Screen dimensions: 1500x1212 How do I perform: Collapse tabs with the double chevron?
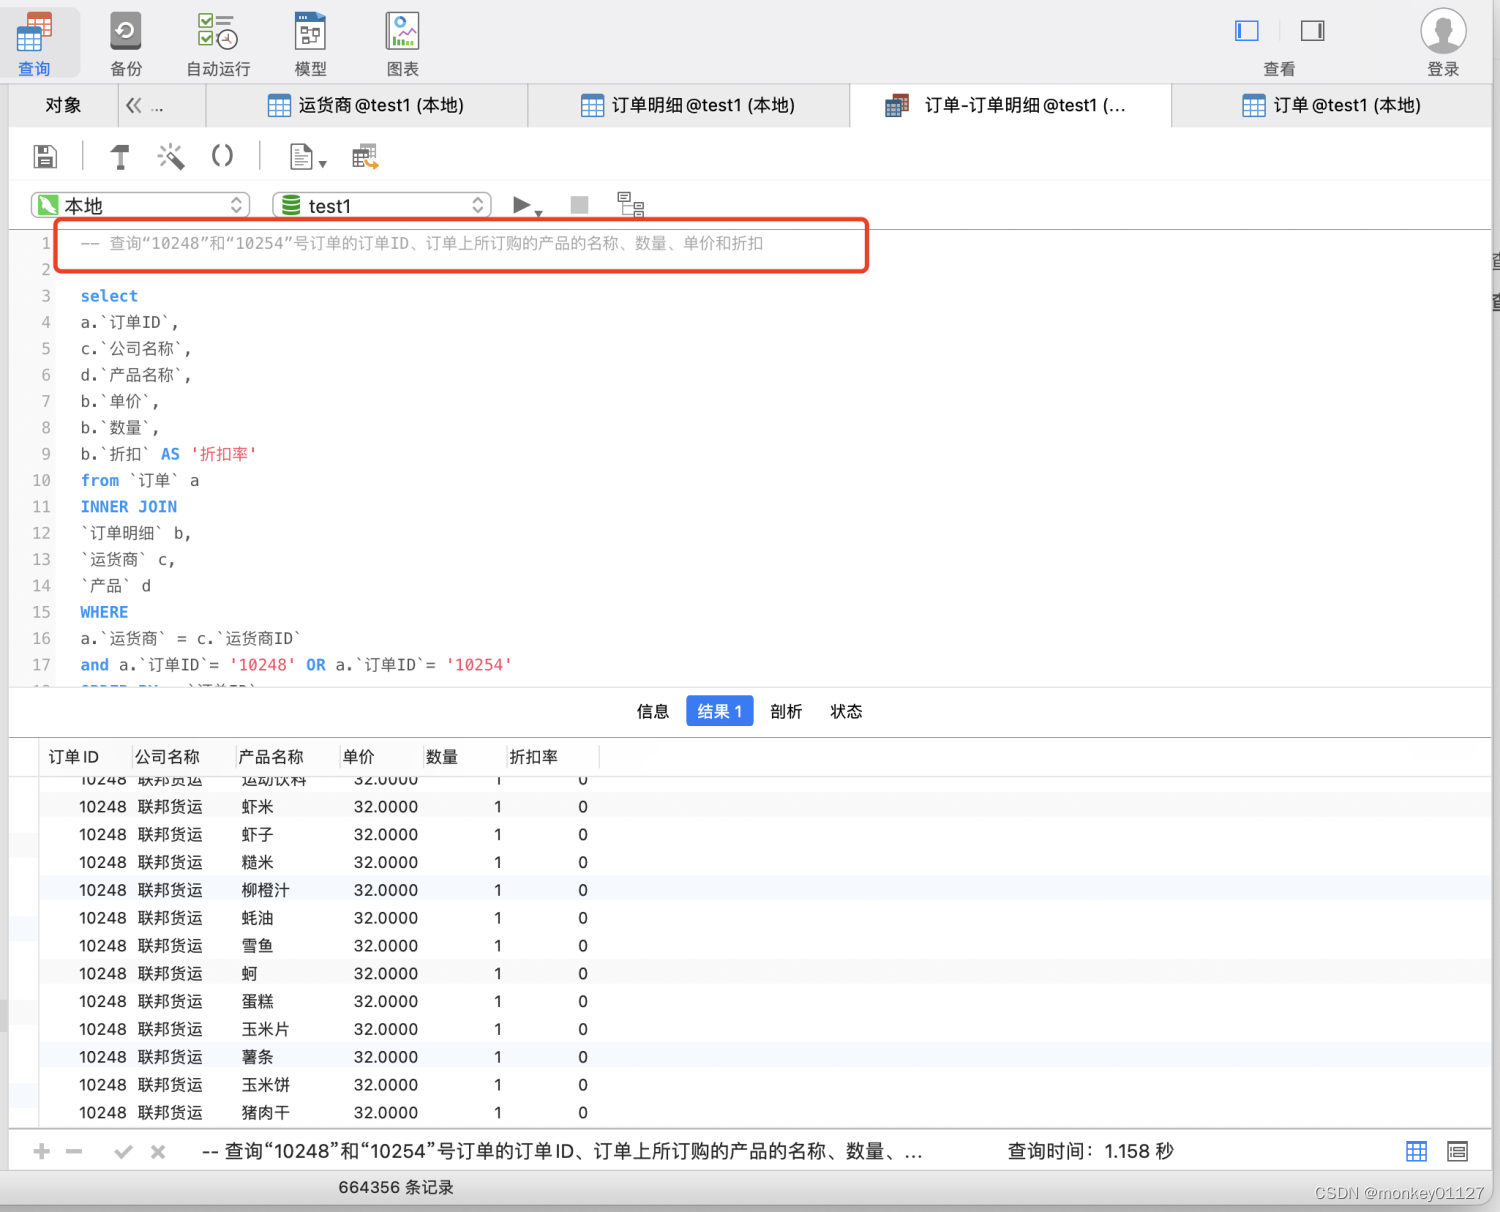pyautogui.click(x=134, y=105)
